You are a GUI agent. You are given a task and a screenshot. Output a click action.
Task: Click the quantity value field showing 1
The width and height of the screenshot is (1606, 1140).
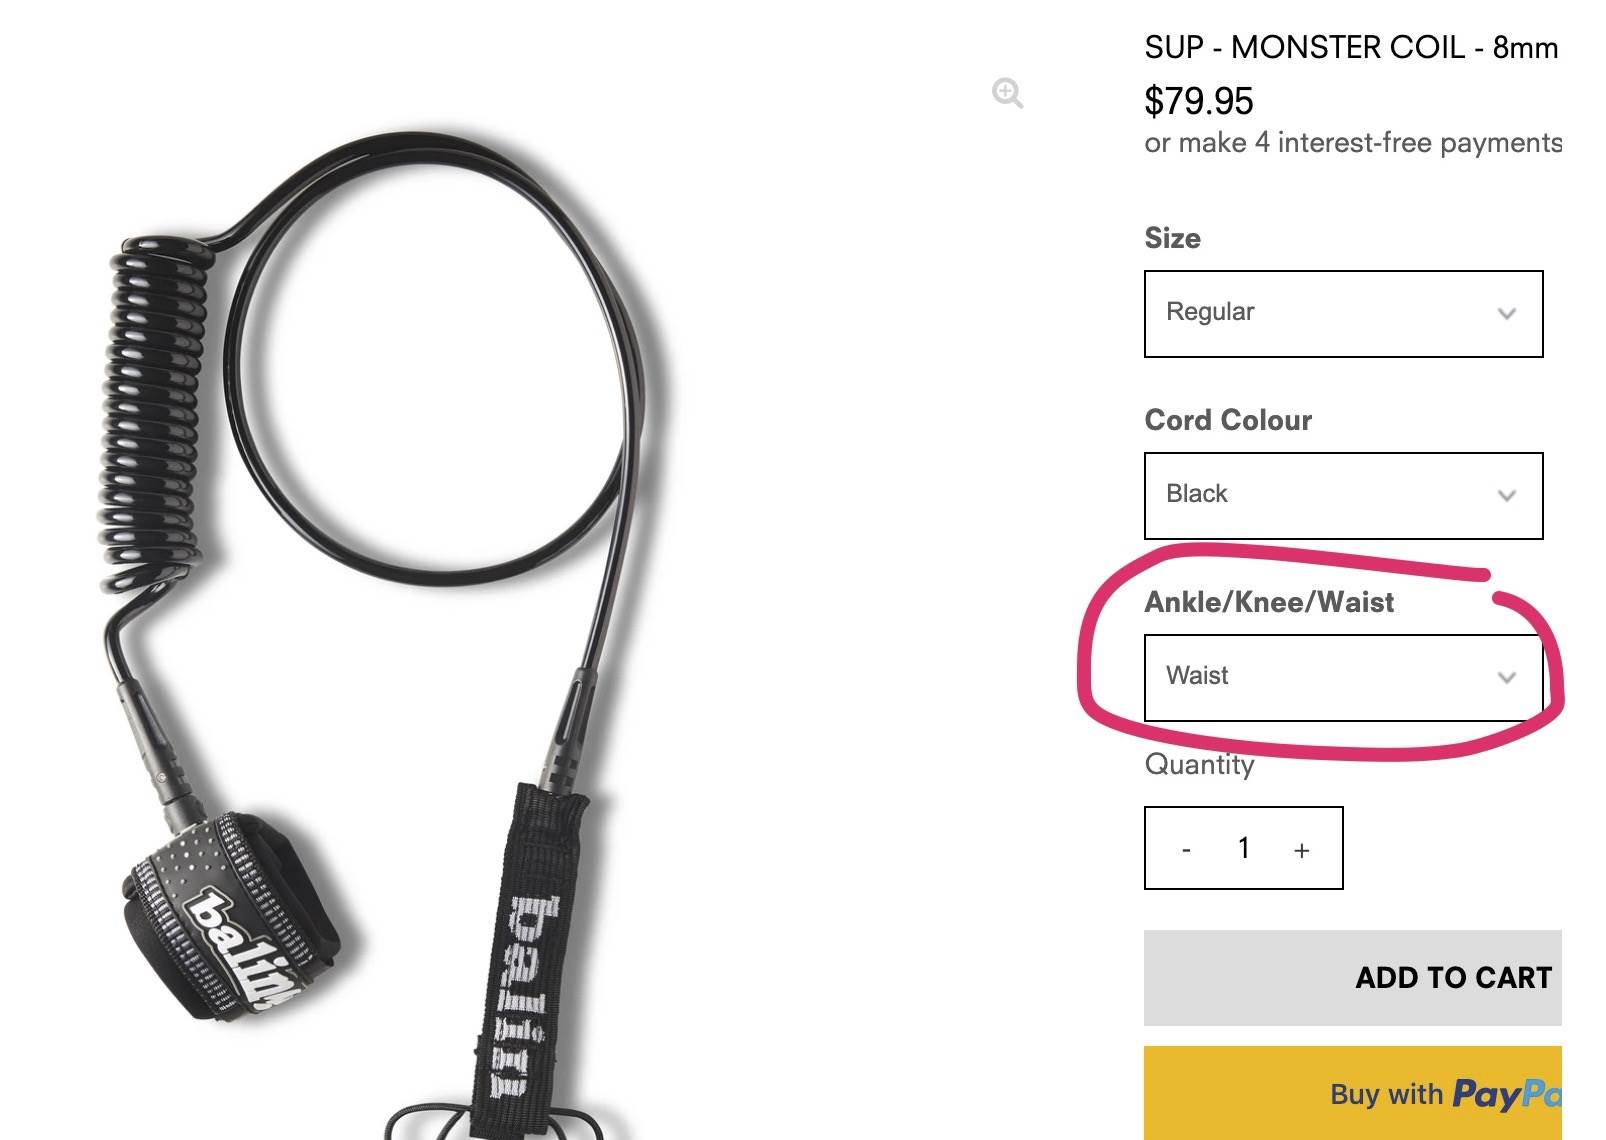pos(1243,849)
